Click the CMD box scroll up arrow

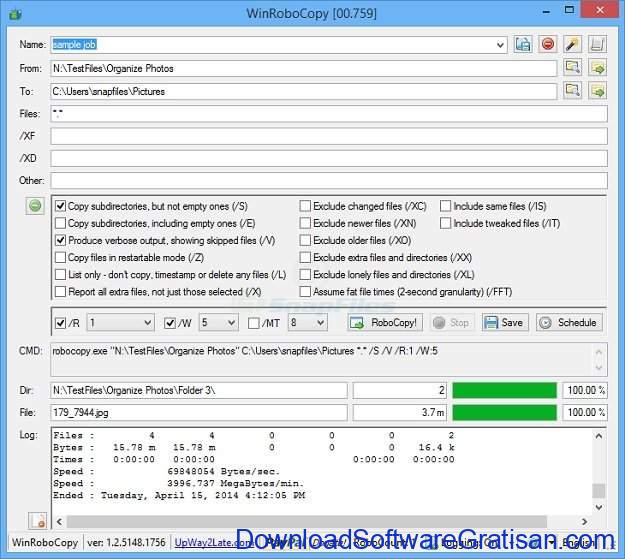(599, 352)
